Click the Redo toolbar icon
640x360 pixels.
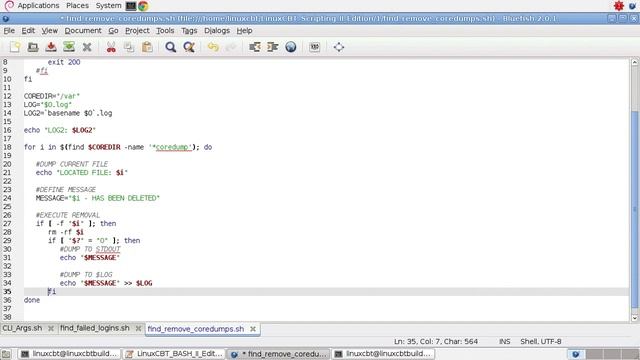[x=231, y=47]
